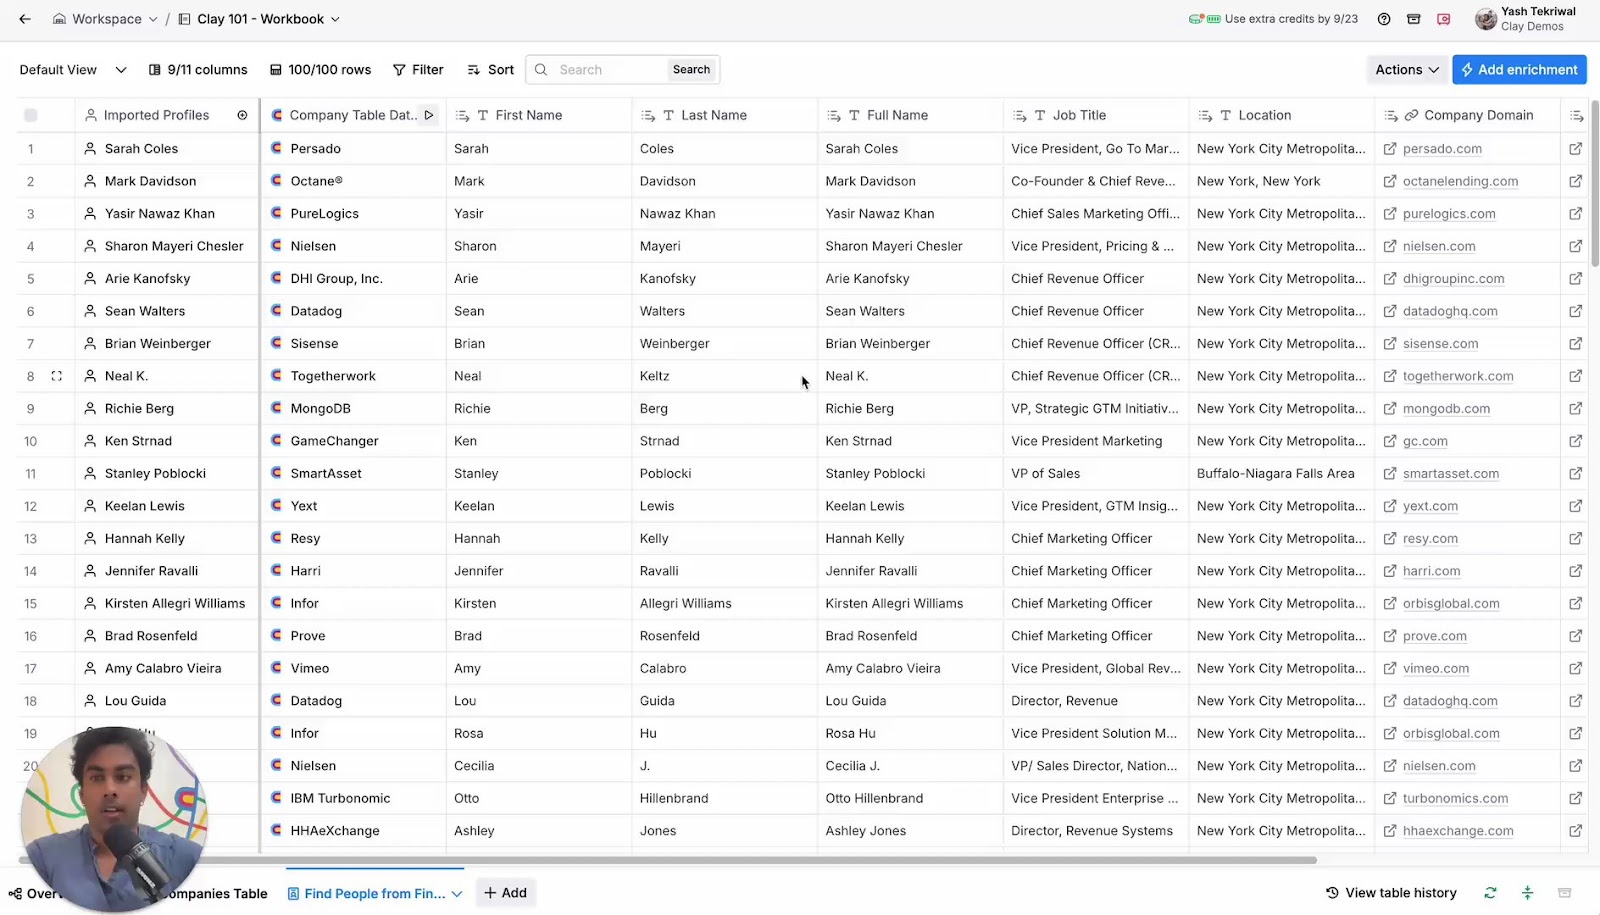Click the row height icon in bottom bar
The height and width of the screenshot is (915, 1600).
pyautogui.click(x=1527, y=892)
